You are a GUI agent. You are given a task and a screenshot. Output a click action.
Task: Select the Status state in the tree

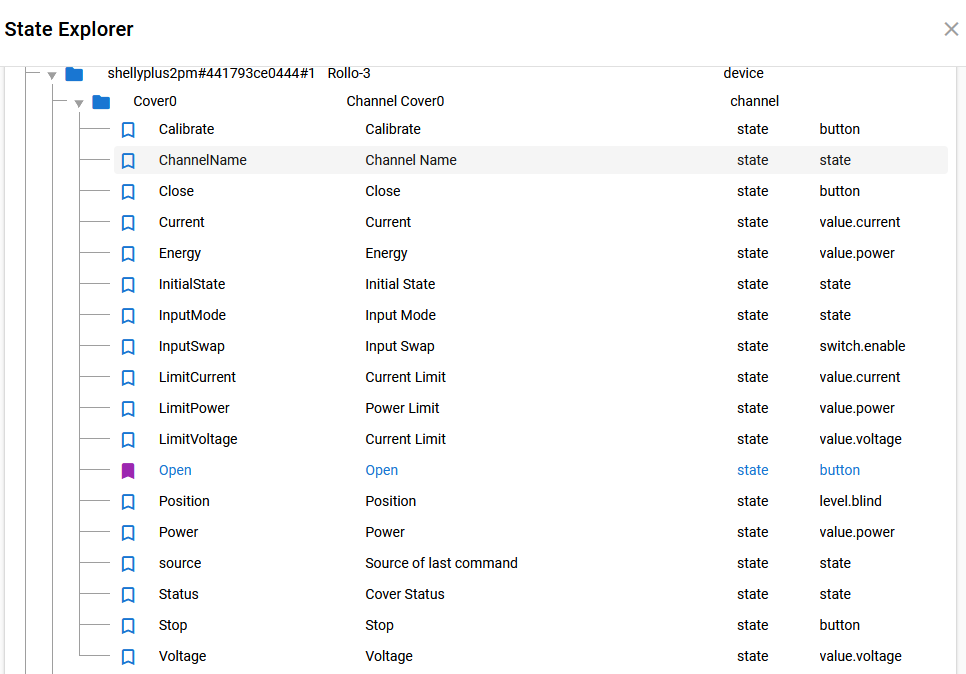coord(179,594)
